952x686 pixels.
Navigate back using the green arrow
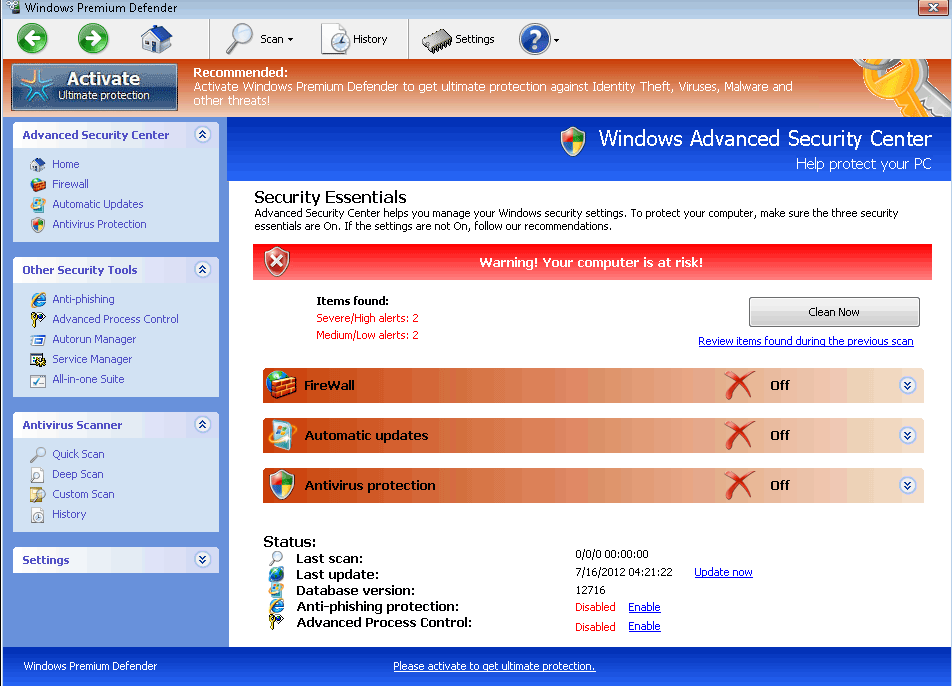[x=32, y=39]
